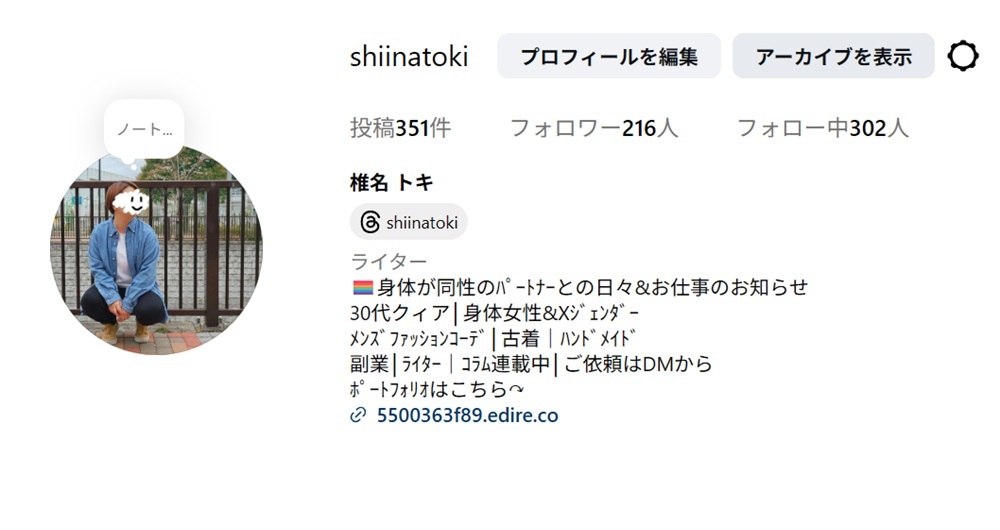View the フォロー中302人 following list
Viewport: 1000px width, 530px height.
(x=823, y=128)
